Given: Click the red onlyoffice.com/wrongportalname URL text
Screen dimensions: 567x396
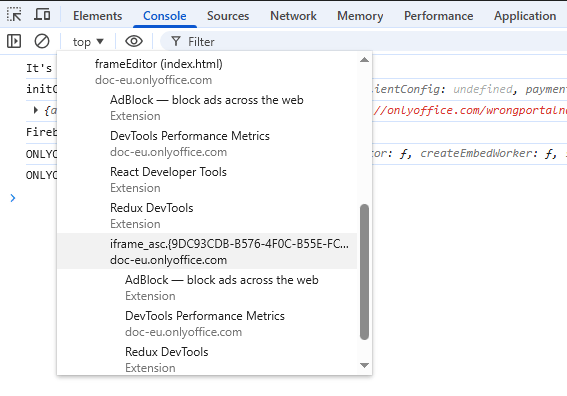Looking at the screenshot, I should coord(470,110).
